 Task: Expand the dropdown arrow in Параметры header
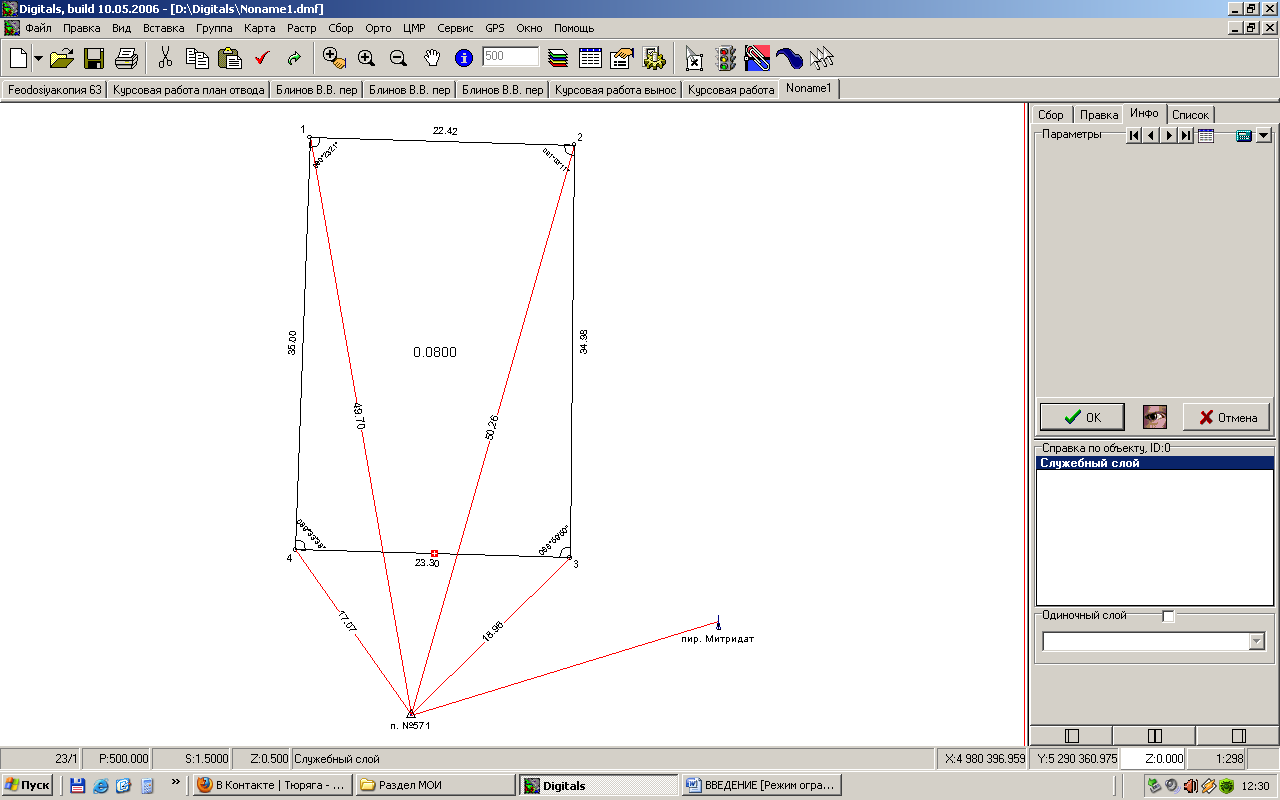(1263, 135)
